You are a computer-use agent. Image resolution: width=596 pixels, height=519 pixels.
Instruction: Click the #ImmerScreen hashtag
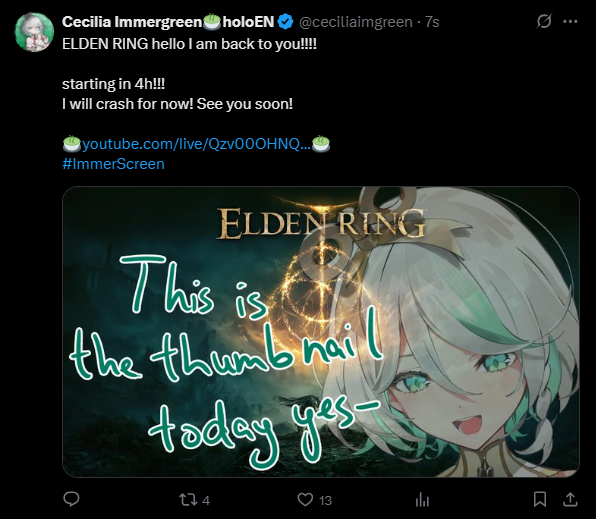point(113,164)
